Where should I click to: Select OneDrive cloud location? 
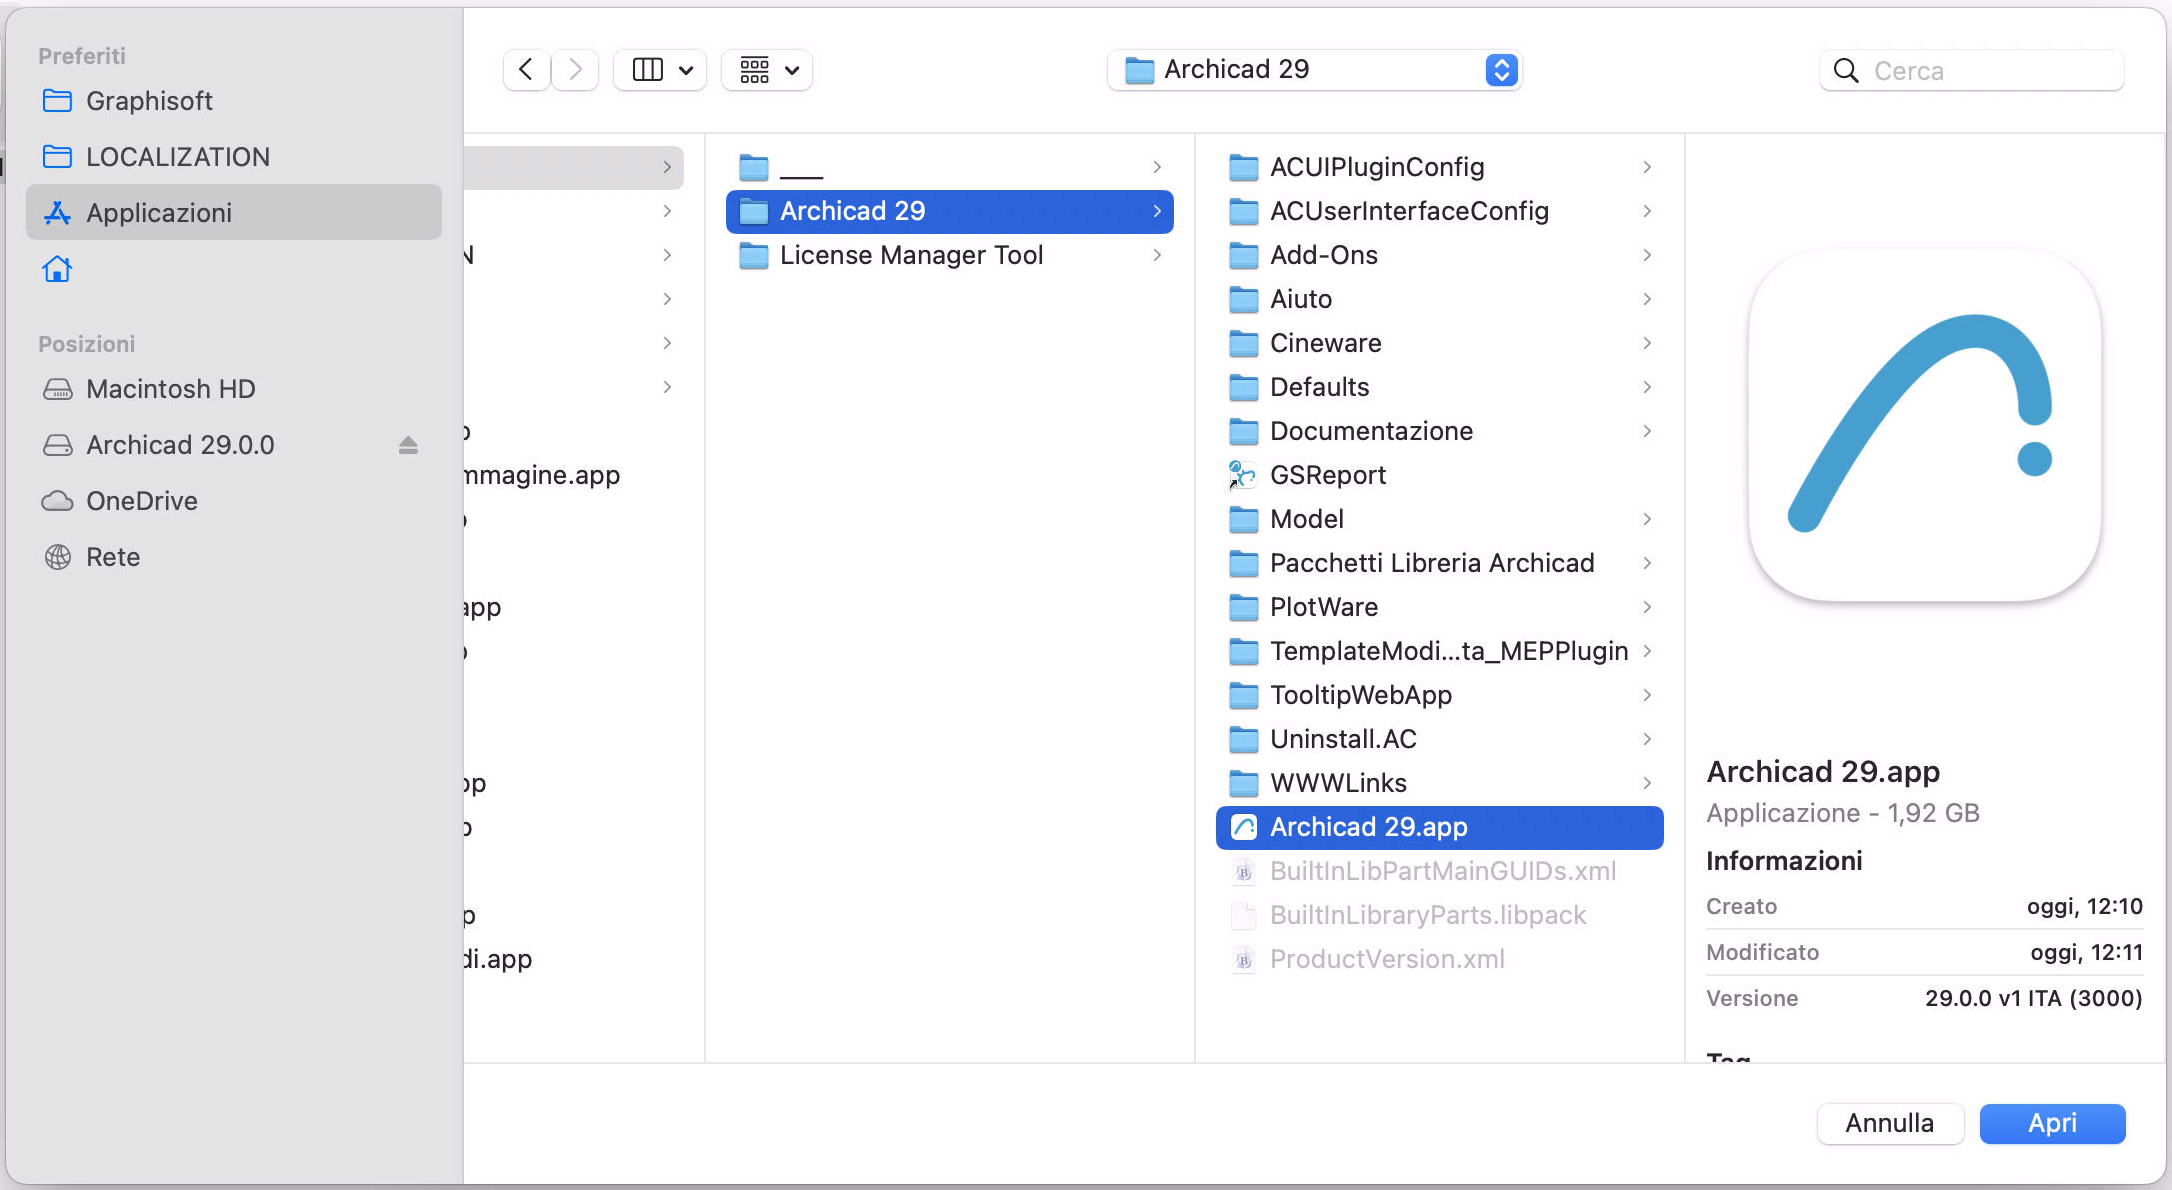pyautogui.click(x=141, y=501)
